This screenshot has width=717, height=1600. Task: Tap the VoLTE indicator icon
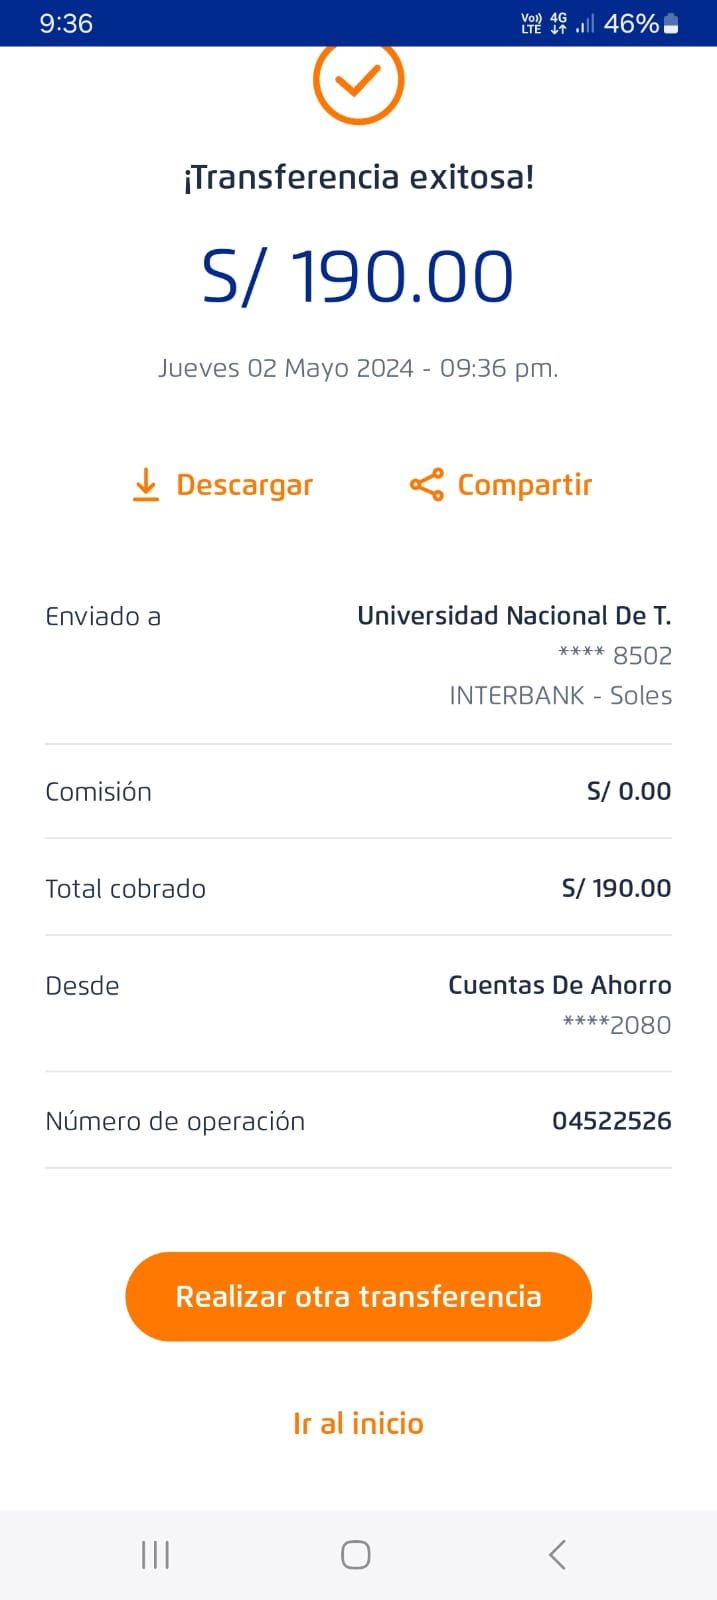tap(531, 23)
